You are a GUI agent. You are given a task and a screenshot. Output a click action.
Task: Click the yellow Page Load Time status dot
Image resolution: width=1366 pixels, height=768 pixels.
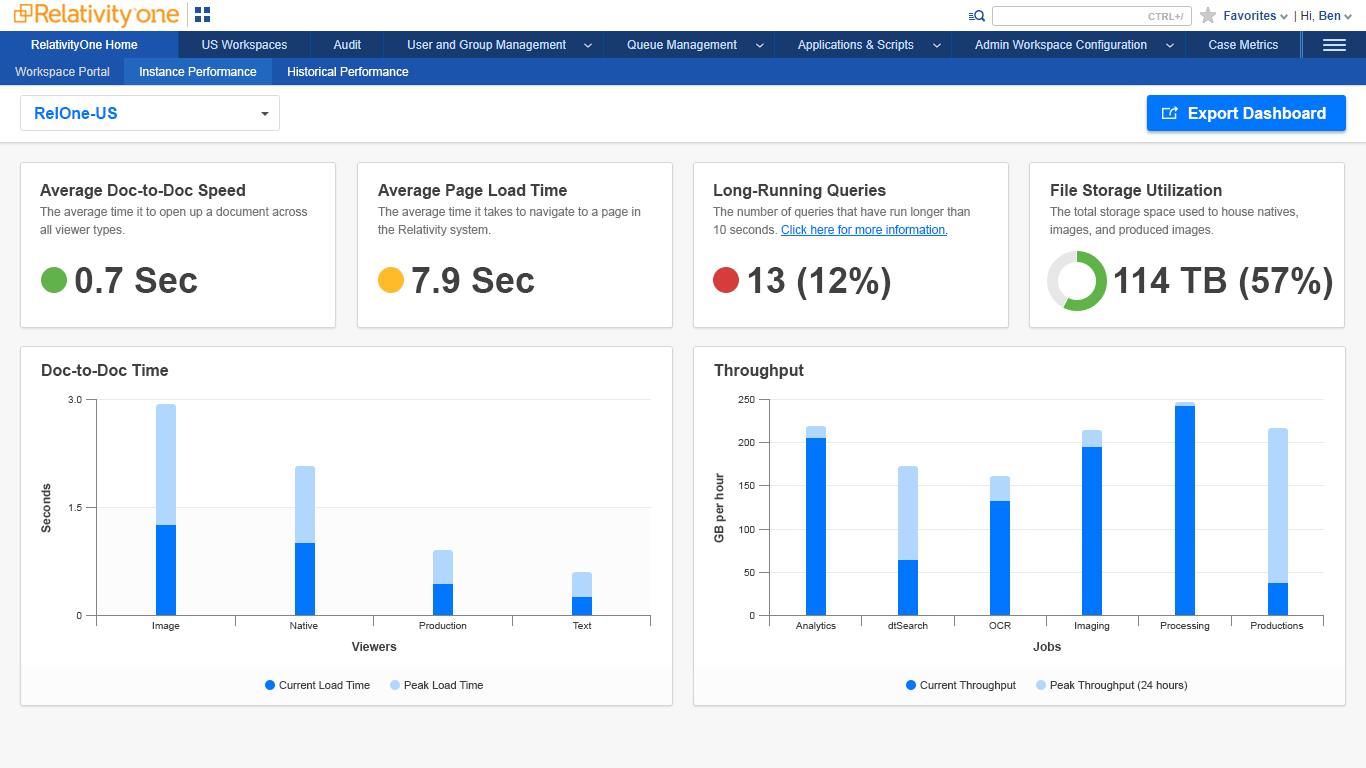(x=391, y=280)
